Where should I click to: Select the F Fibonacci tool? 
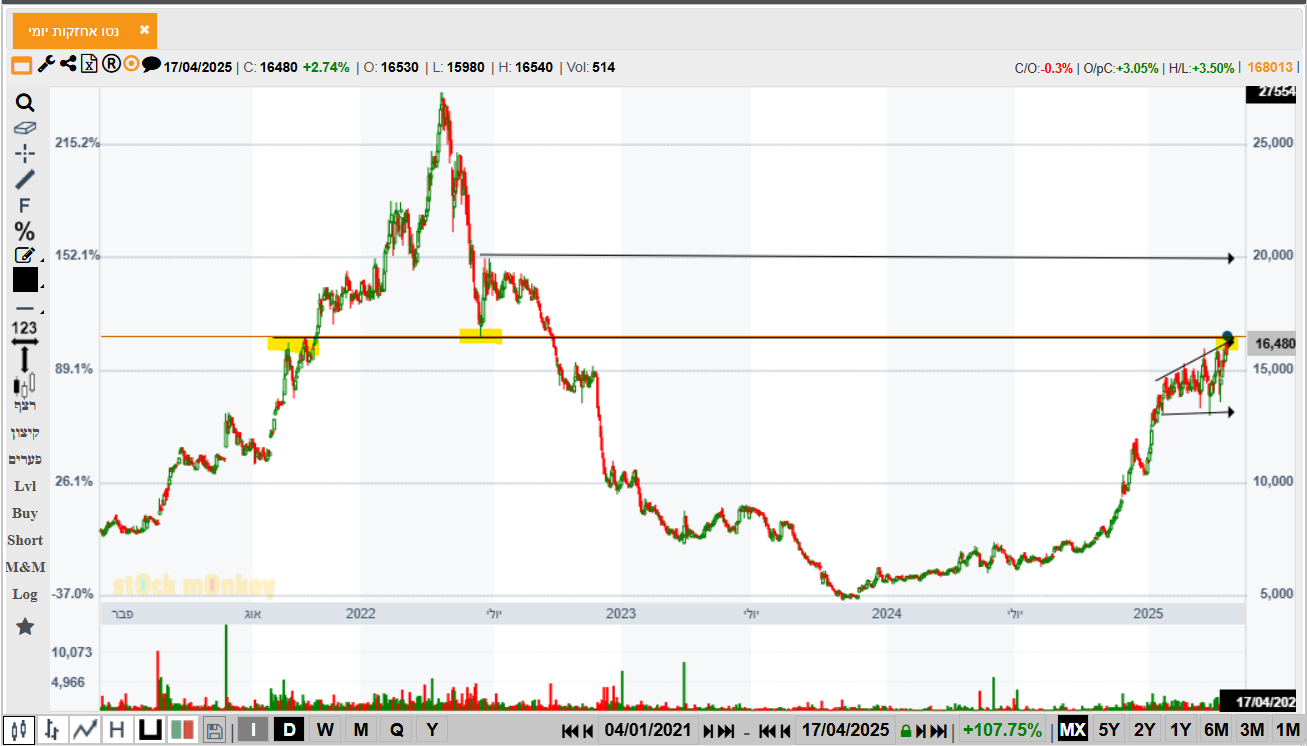(x=25, y=205)
